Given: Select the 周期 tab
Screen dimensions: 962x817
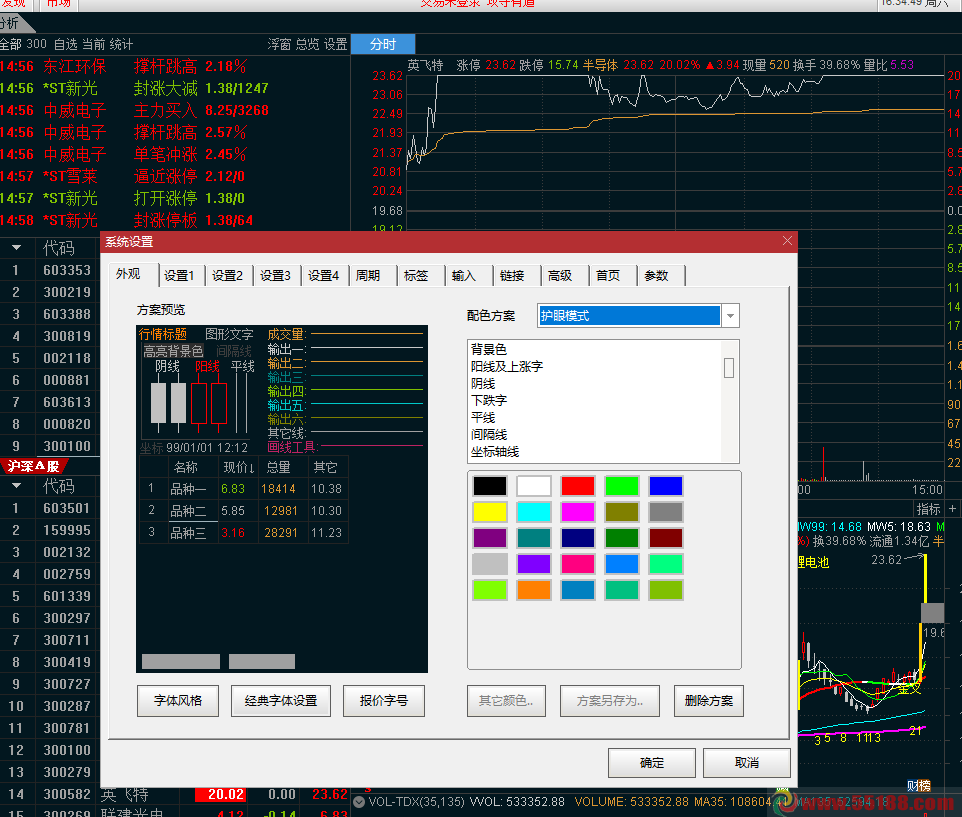Looking at the screenshot, I should pos(368,276).
